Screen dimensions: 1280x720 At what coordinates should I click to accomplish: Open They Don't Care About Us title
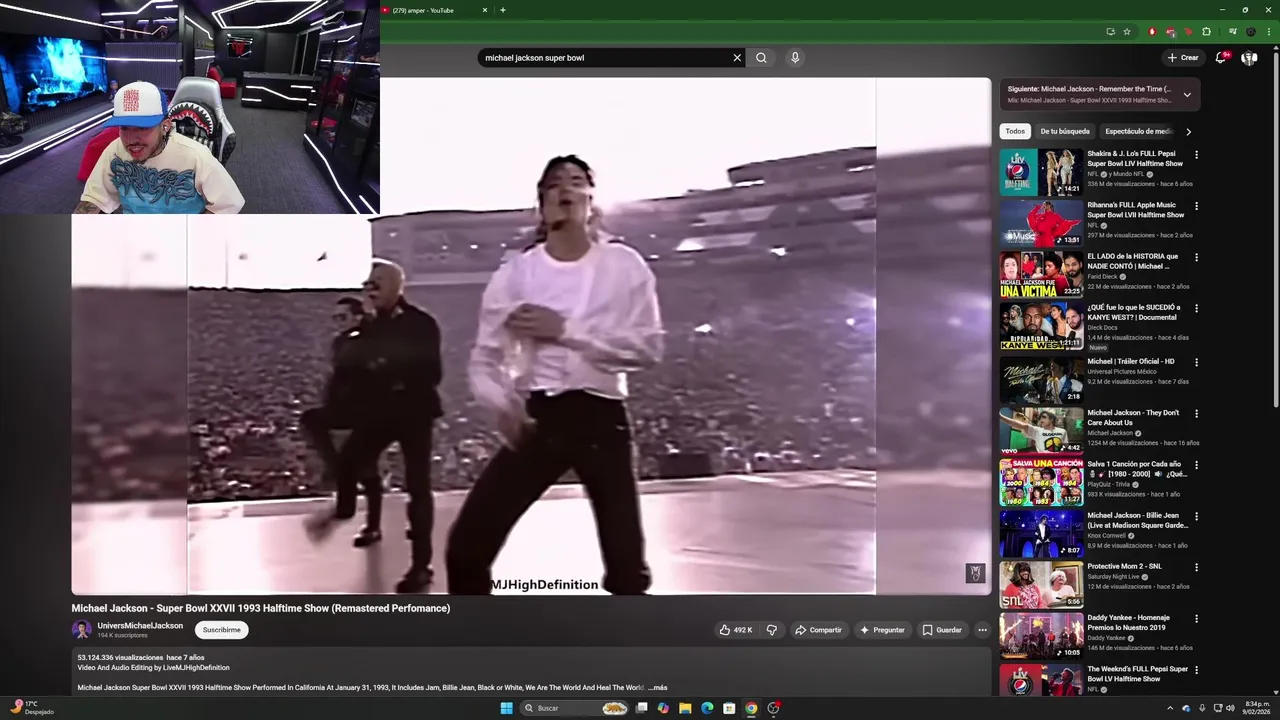pyautogui.click(x=1134, y=417)
